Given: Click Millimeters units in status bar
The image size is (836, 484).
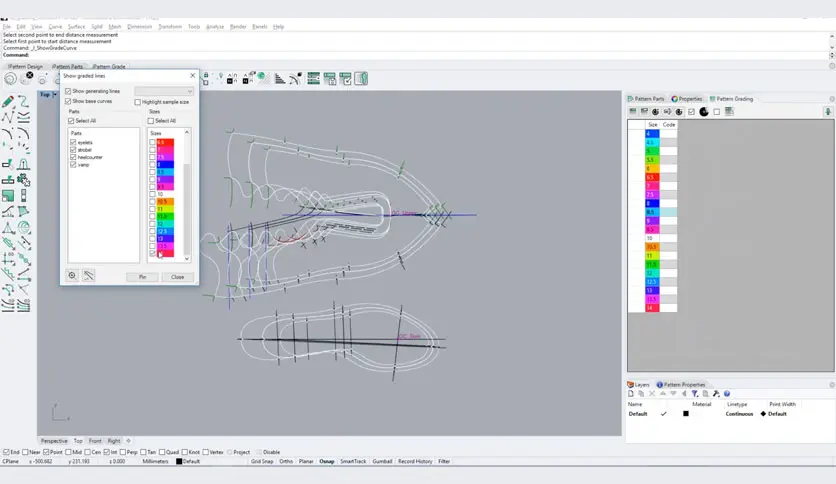Looking at the screenshot, I should 155,461.
